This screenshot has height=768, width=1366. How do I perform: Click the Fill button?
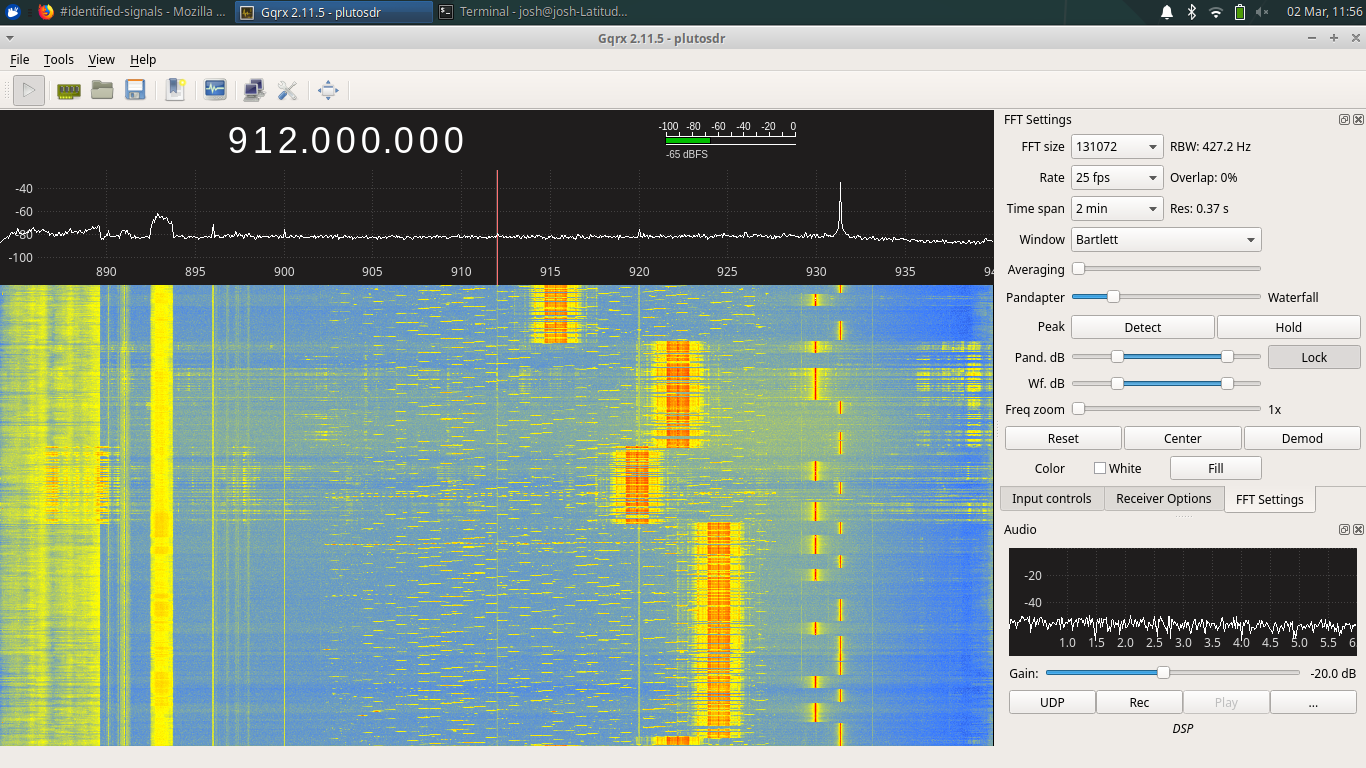[1216, 468]
